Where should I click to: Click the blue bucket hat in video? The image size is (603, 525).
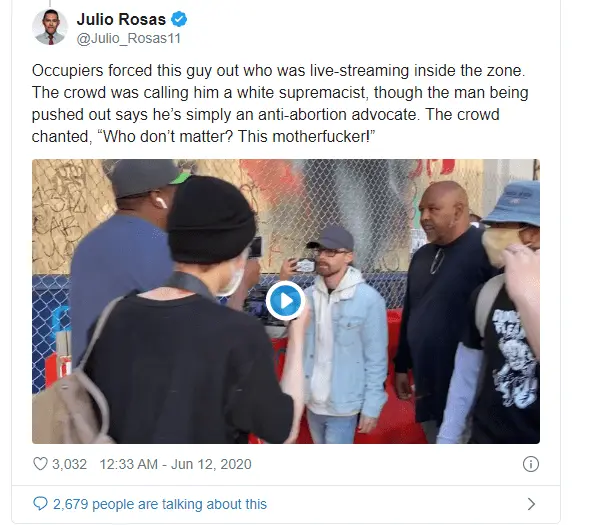coord(513,204)
